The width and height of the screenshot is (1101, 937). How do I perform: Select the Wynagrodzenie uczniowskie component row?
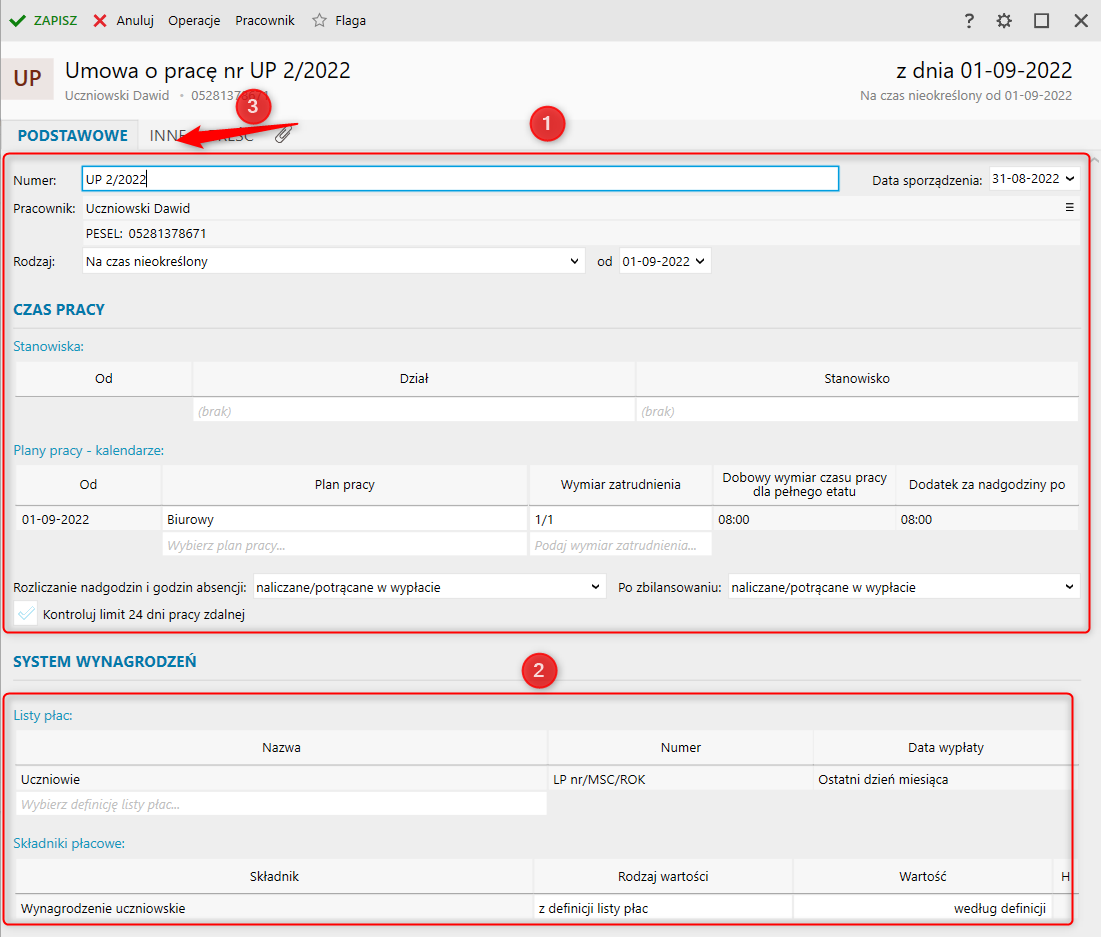[274, 907]
